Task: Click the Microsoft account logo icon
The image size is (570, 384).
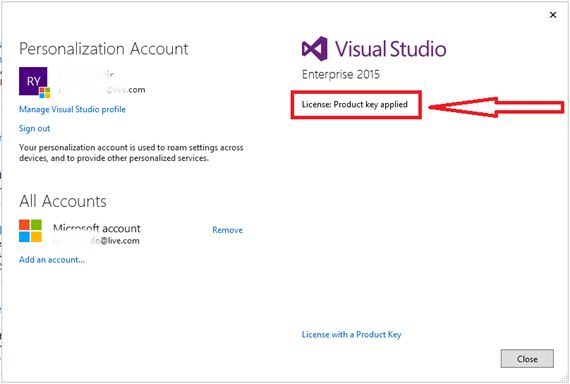Action: (30, 231)
